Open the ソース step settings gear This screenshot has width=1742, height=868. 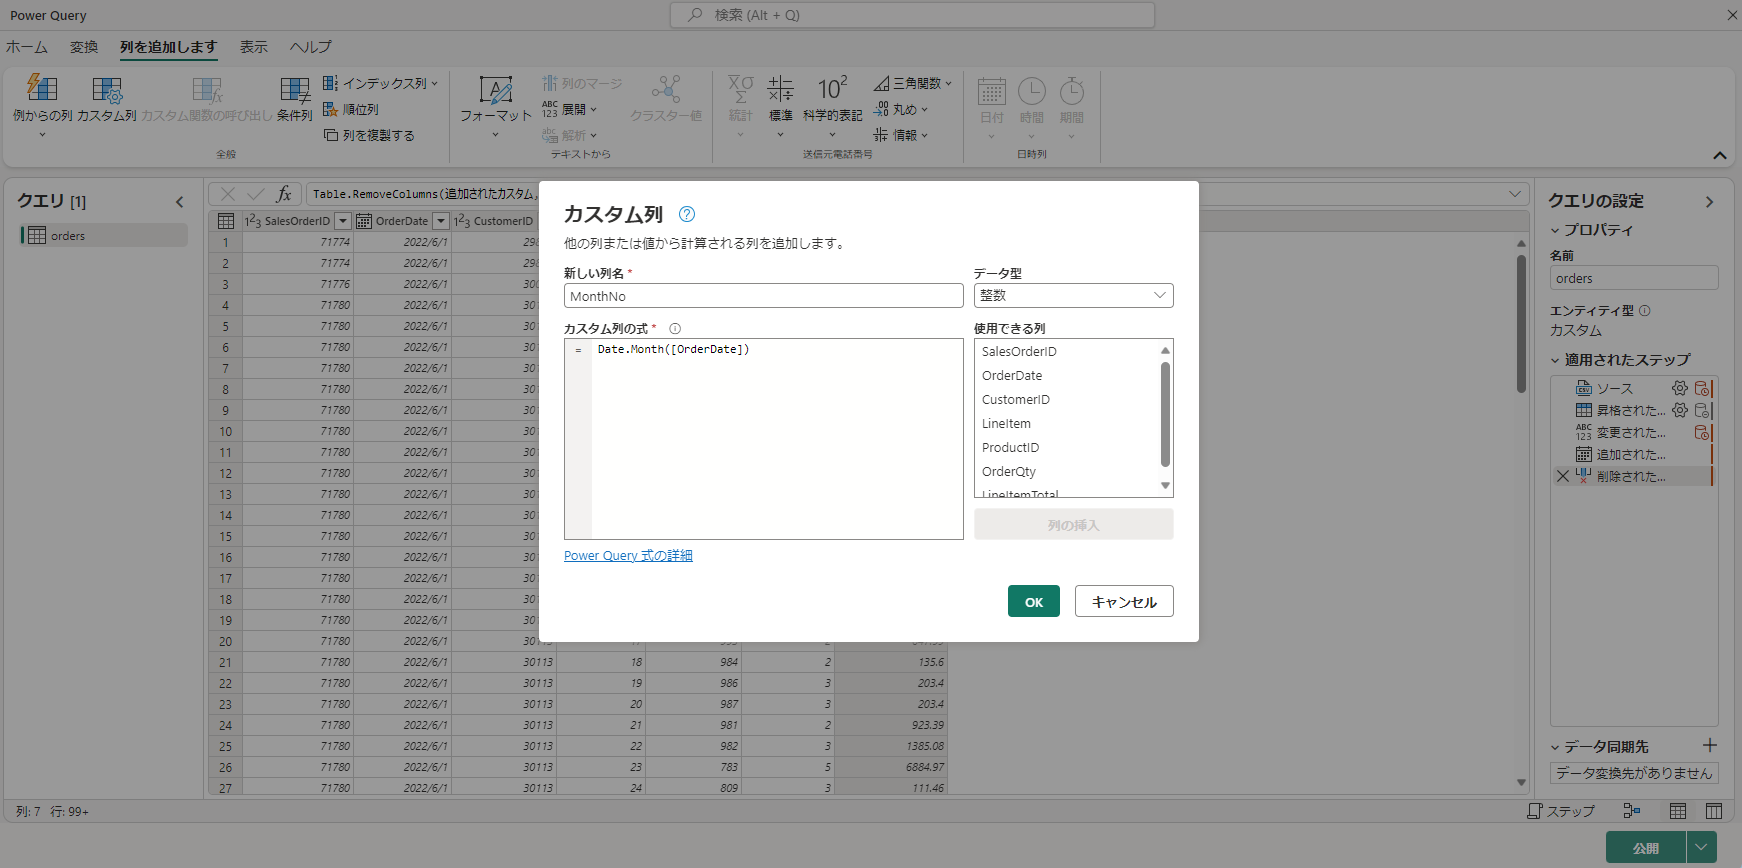[1680, 388]
